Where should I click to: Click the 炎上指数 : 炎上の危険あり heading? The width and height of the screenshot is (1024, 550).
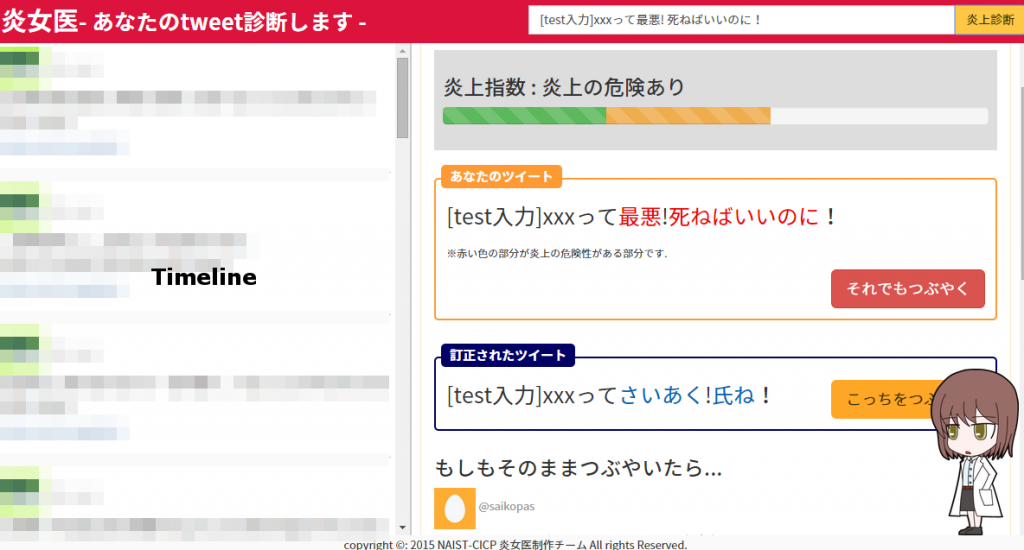tap(564, 87)
